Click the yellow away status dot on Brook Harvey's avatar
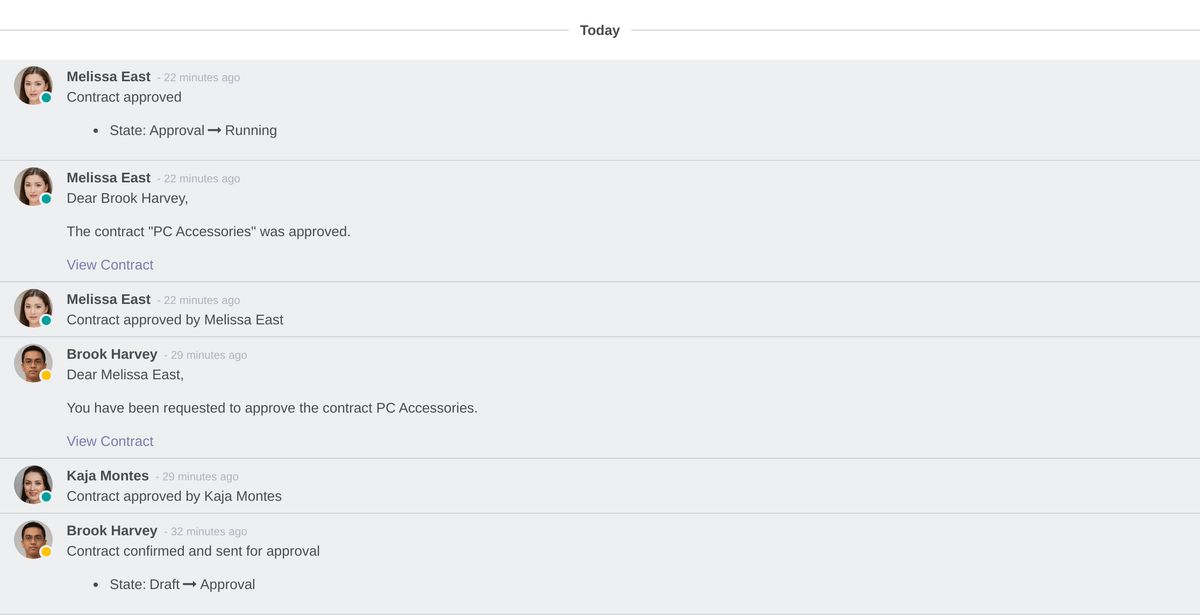This screenshot has width=1200, height=615. pyautogui.click(x=46, y=377)
